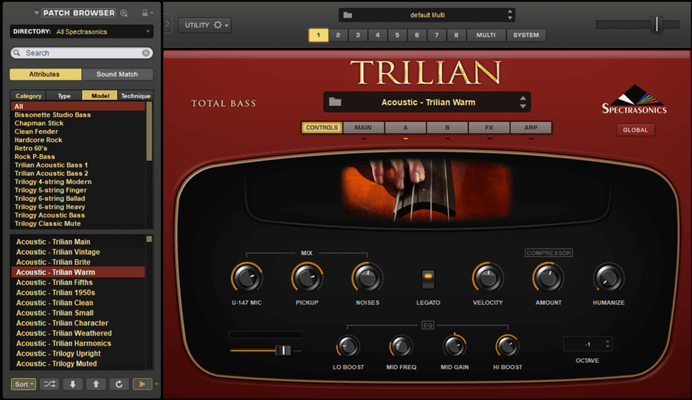This screenshot has width=692, height=400.
Task: Switch to Sound Match mode
Action: (118, 74)
